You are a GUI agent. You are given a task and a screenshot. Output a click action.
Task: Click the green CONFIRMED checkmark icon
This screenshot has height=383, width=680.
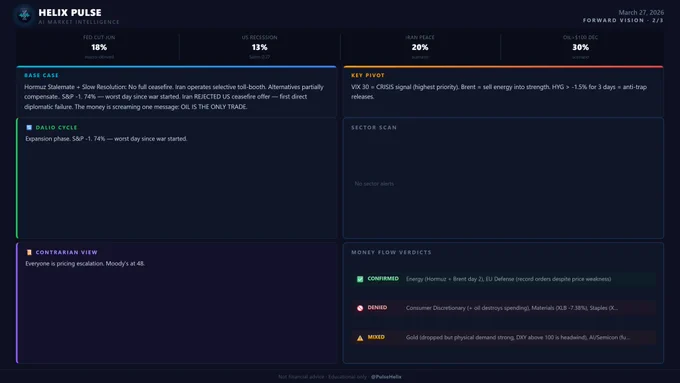coord(360,279)
